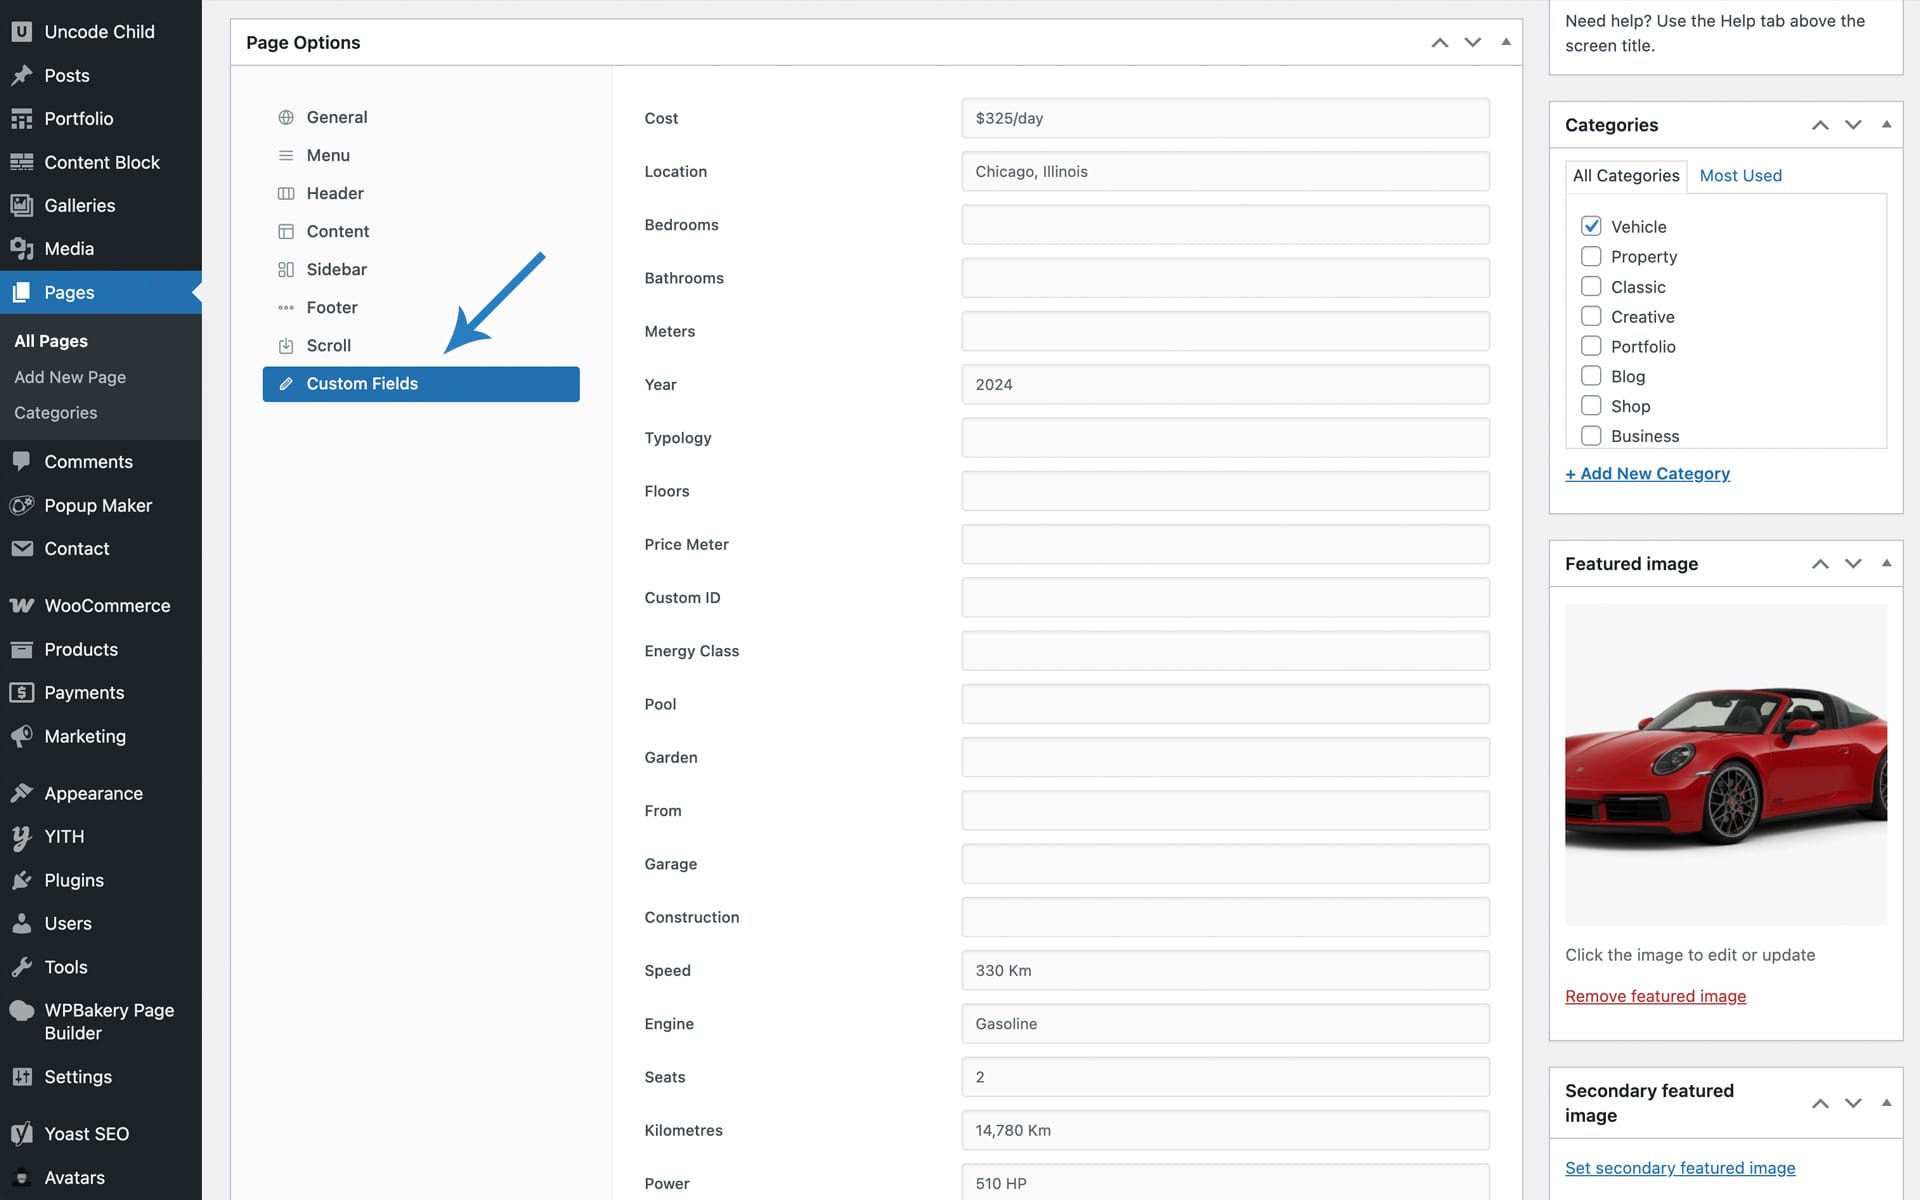This screenshot has width=1920, height=1200.
Task: Click the Popup Maker sidebar icon
Action: (x=21, y=506)
